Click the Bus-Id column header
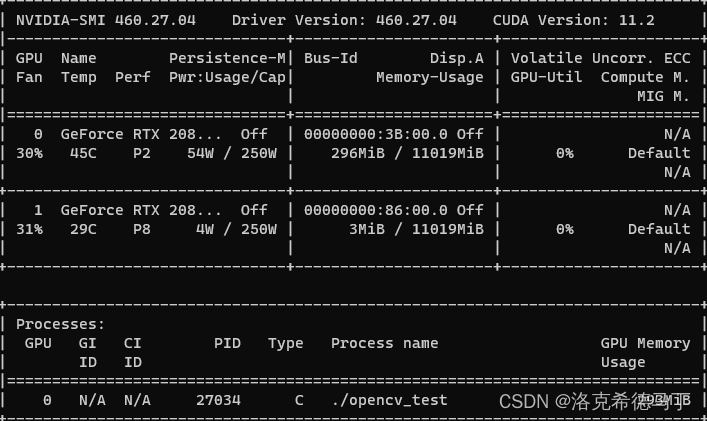This screenshot has height=421, width=707. 331,58
